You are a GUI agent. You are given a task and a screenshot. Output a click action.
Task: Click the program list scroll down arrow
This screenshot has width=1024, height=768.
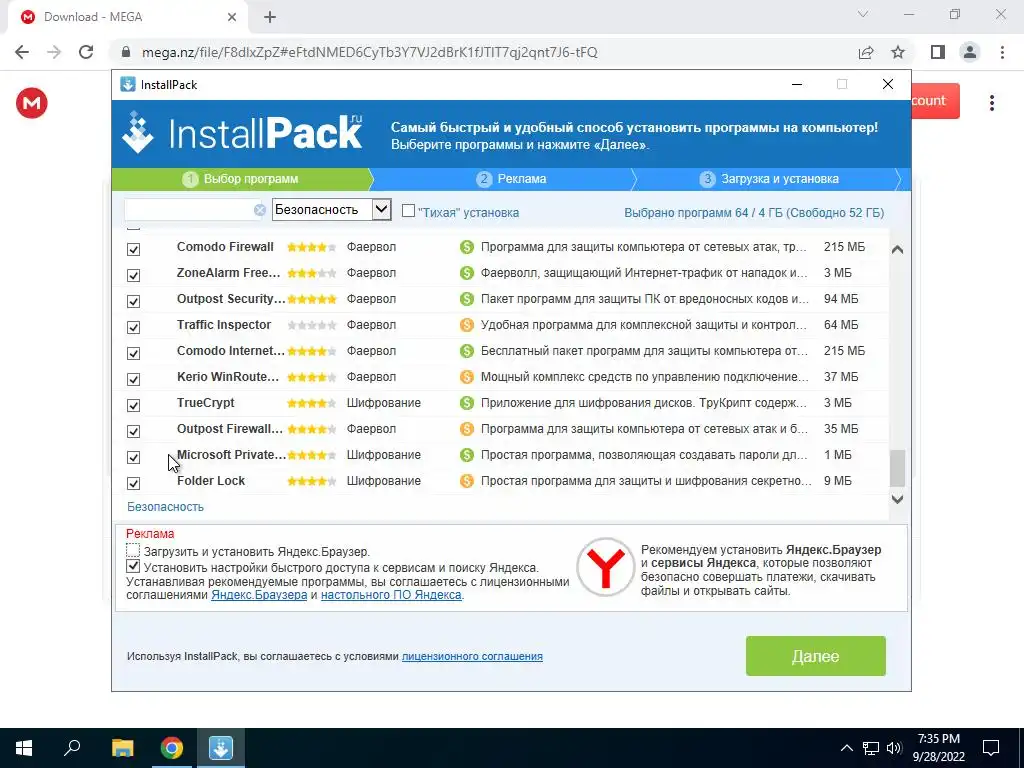tap(897, 500)
